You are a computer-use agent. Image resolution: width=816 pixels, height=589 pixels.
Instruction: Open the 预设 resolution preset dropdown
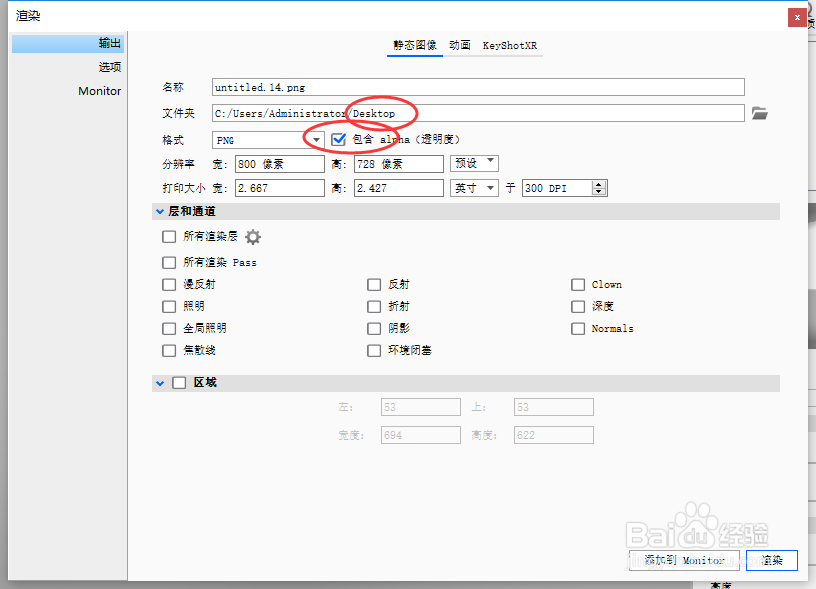click(x=472, y=163)
